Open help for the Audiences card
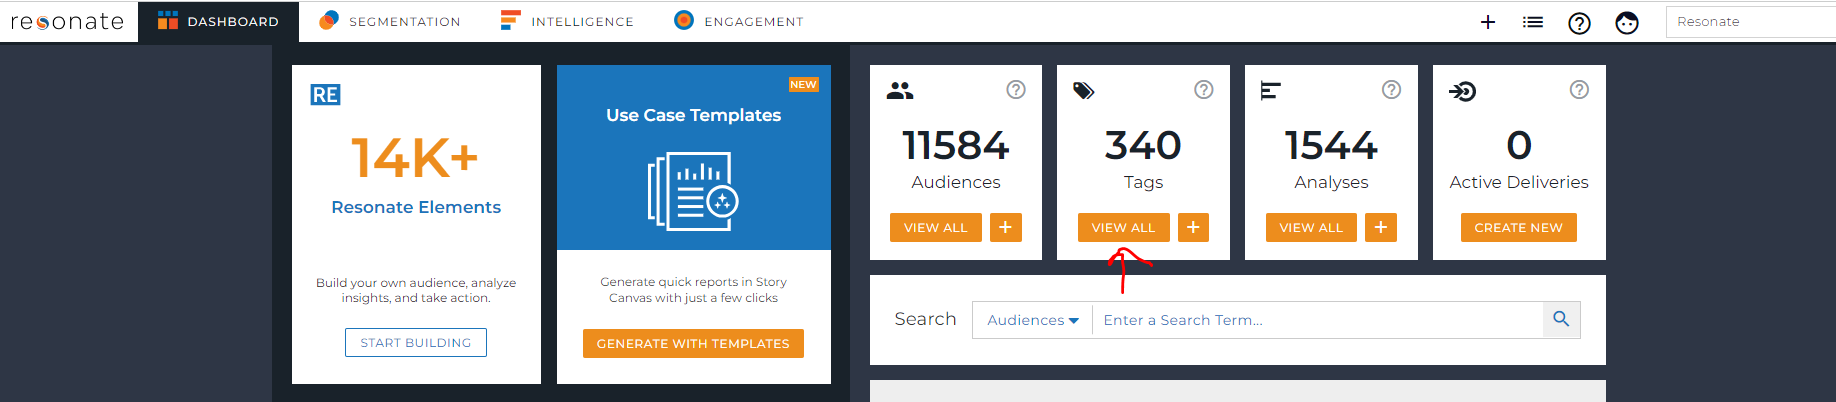This screenshot has width=1836, height=402. point(1016,90)
